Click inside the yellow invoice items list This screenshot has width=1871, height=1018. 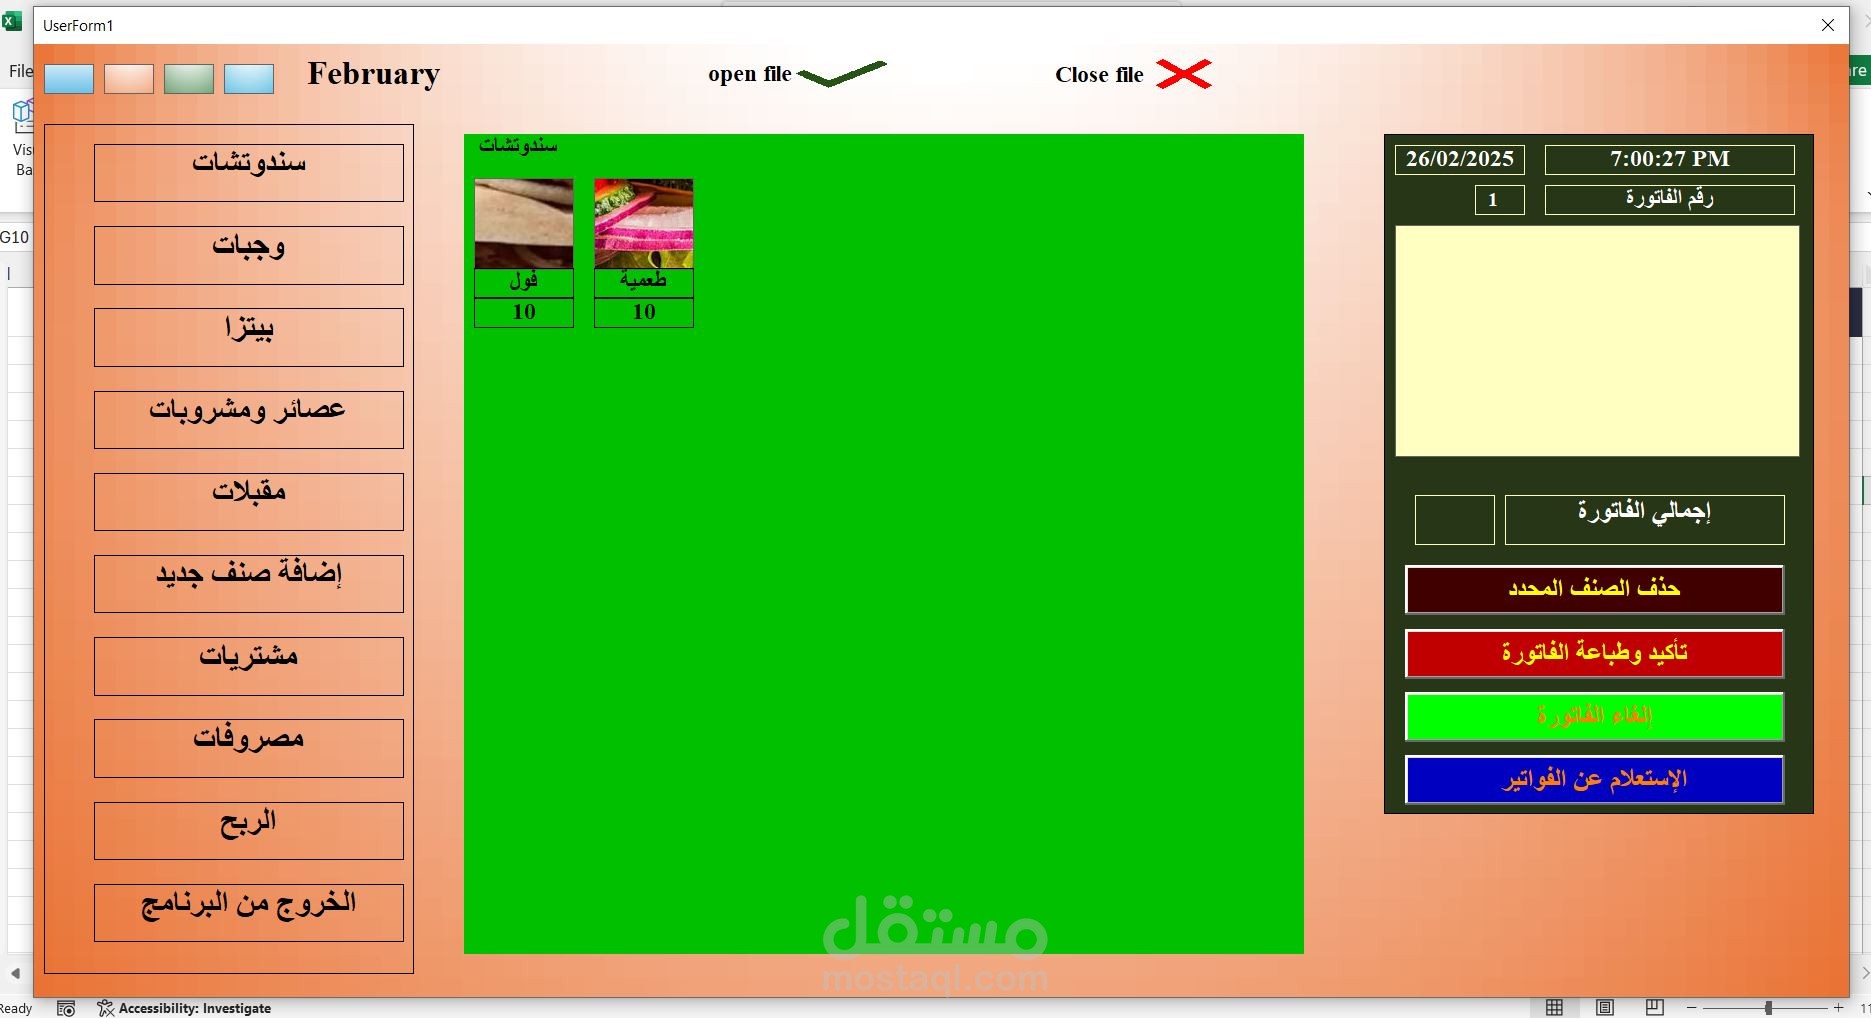(x=1597, y=341)
